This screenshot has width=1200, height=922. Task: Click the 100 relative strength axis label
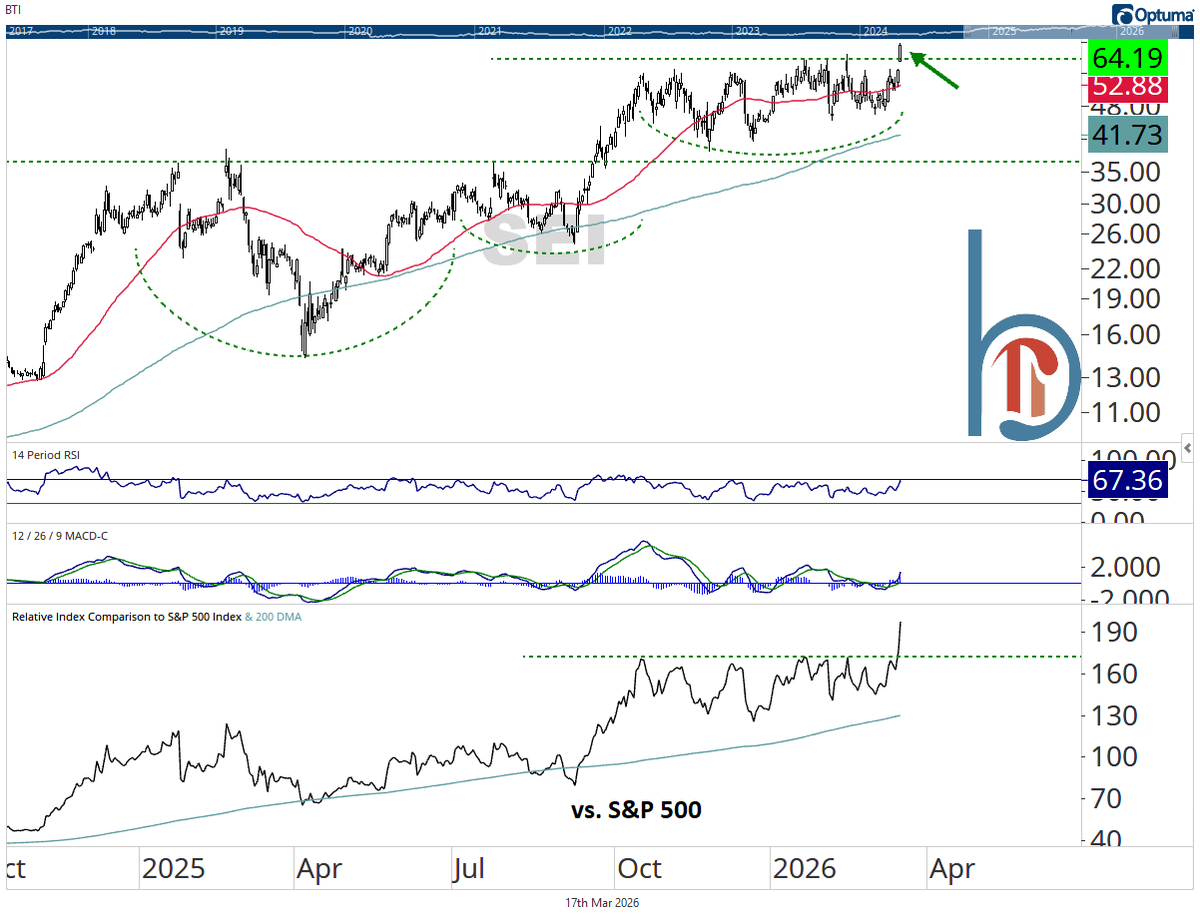(x=1114, y=757)
